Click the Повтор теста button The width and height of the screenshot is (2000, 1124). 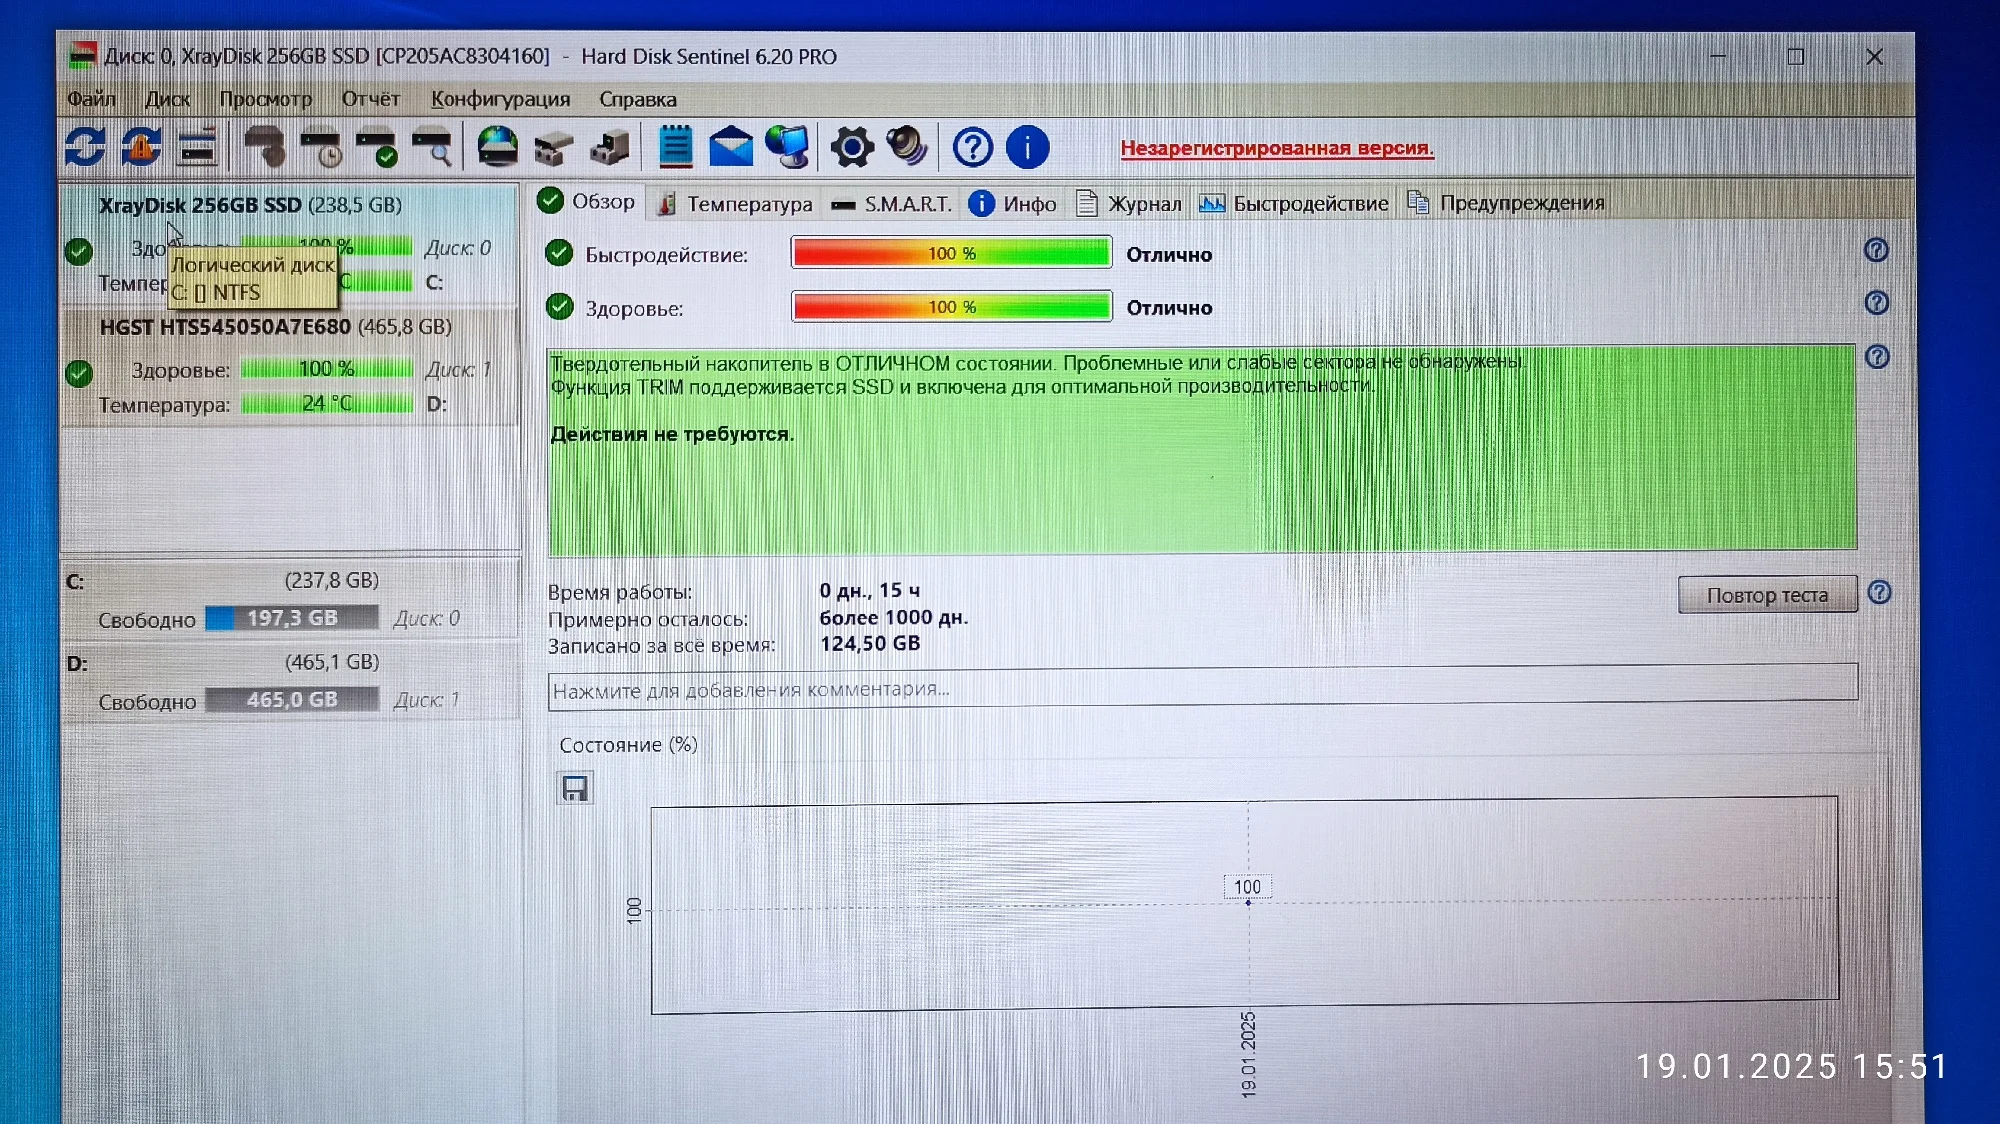1767,595
